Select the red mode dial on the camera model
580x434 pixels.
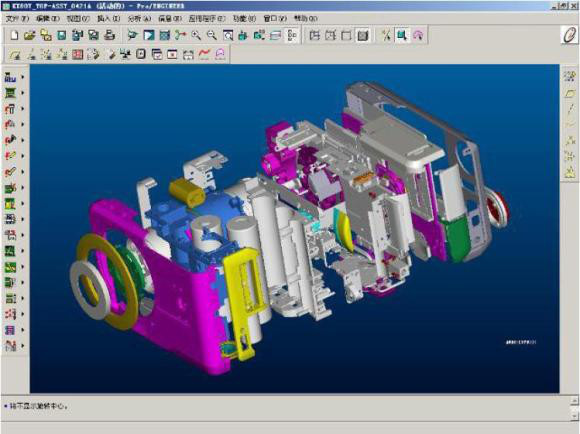pos(499,208)
